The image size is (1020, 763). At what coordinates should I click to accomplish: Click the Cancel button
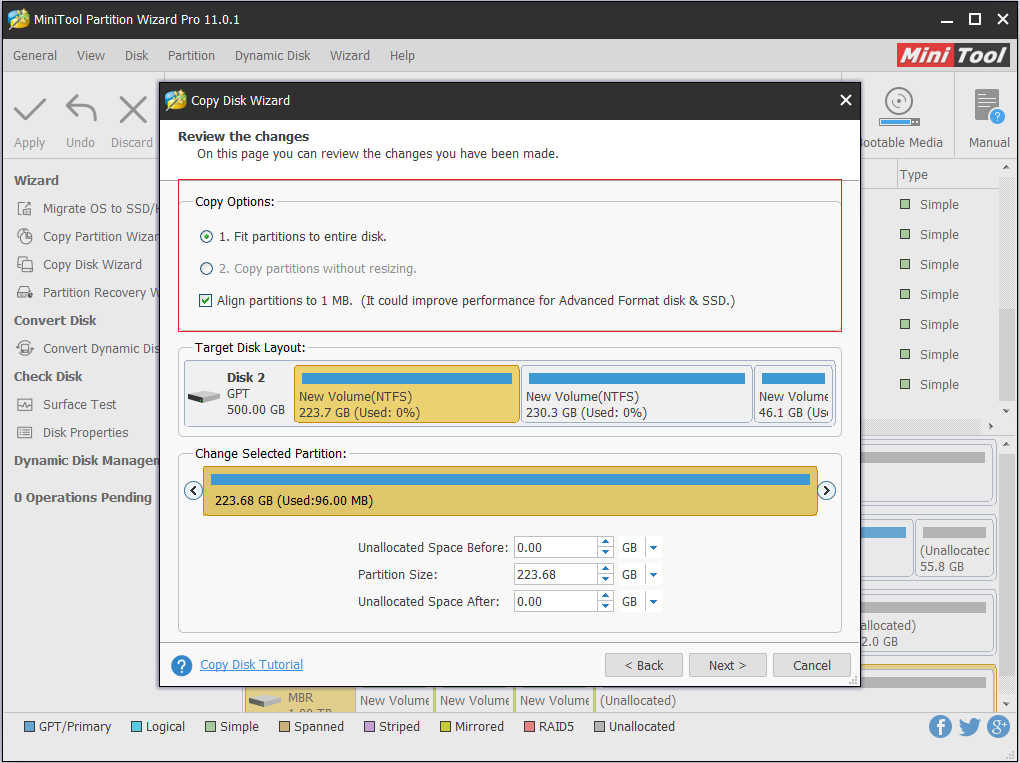[x=811, y=665]
